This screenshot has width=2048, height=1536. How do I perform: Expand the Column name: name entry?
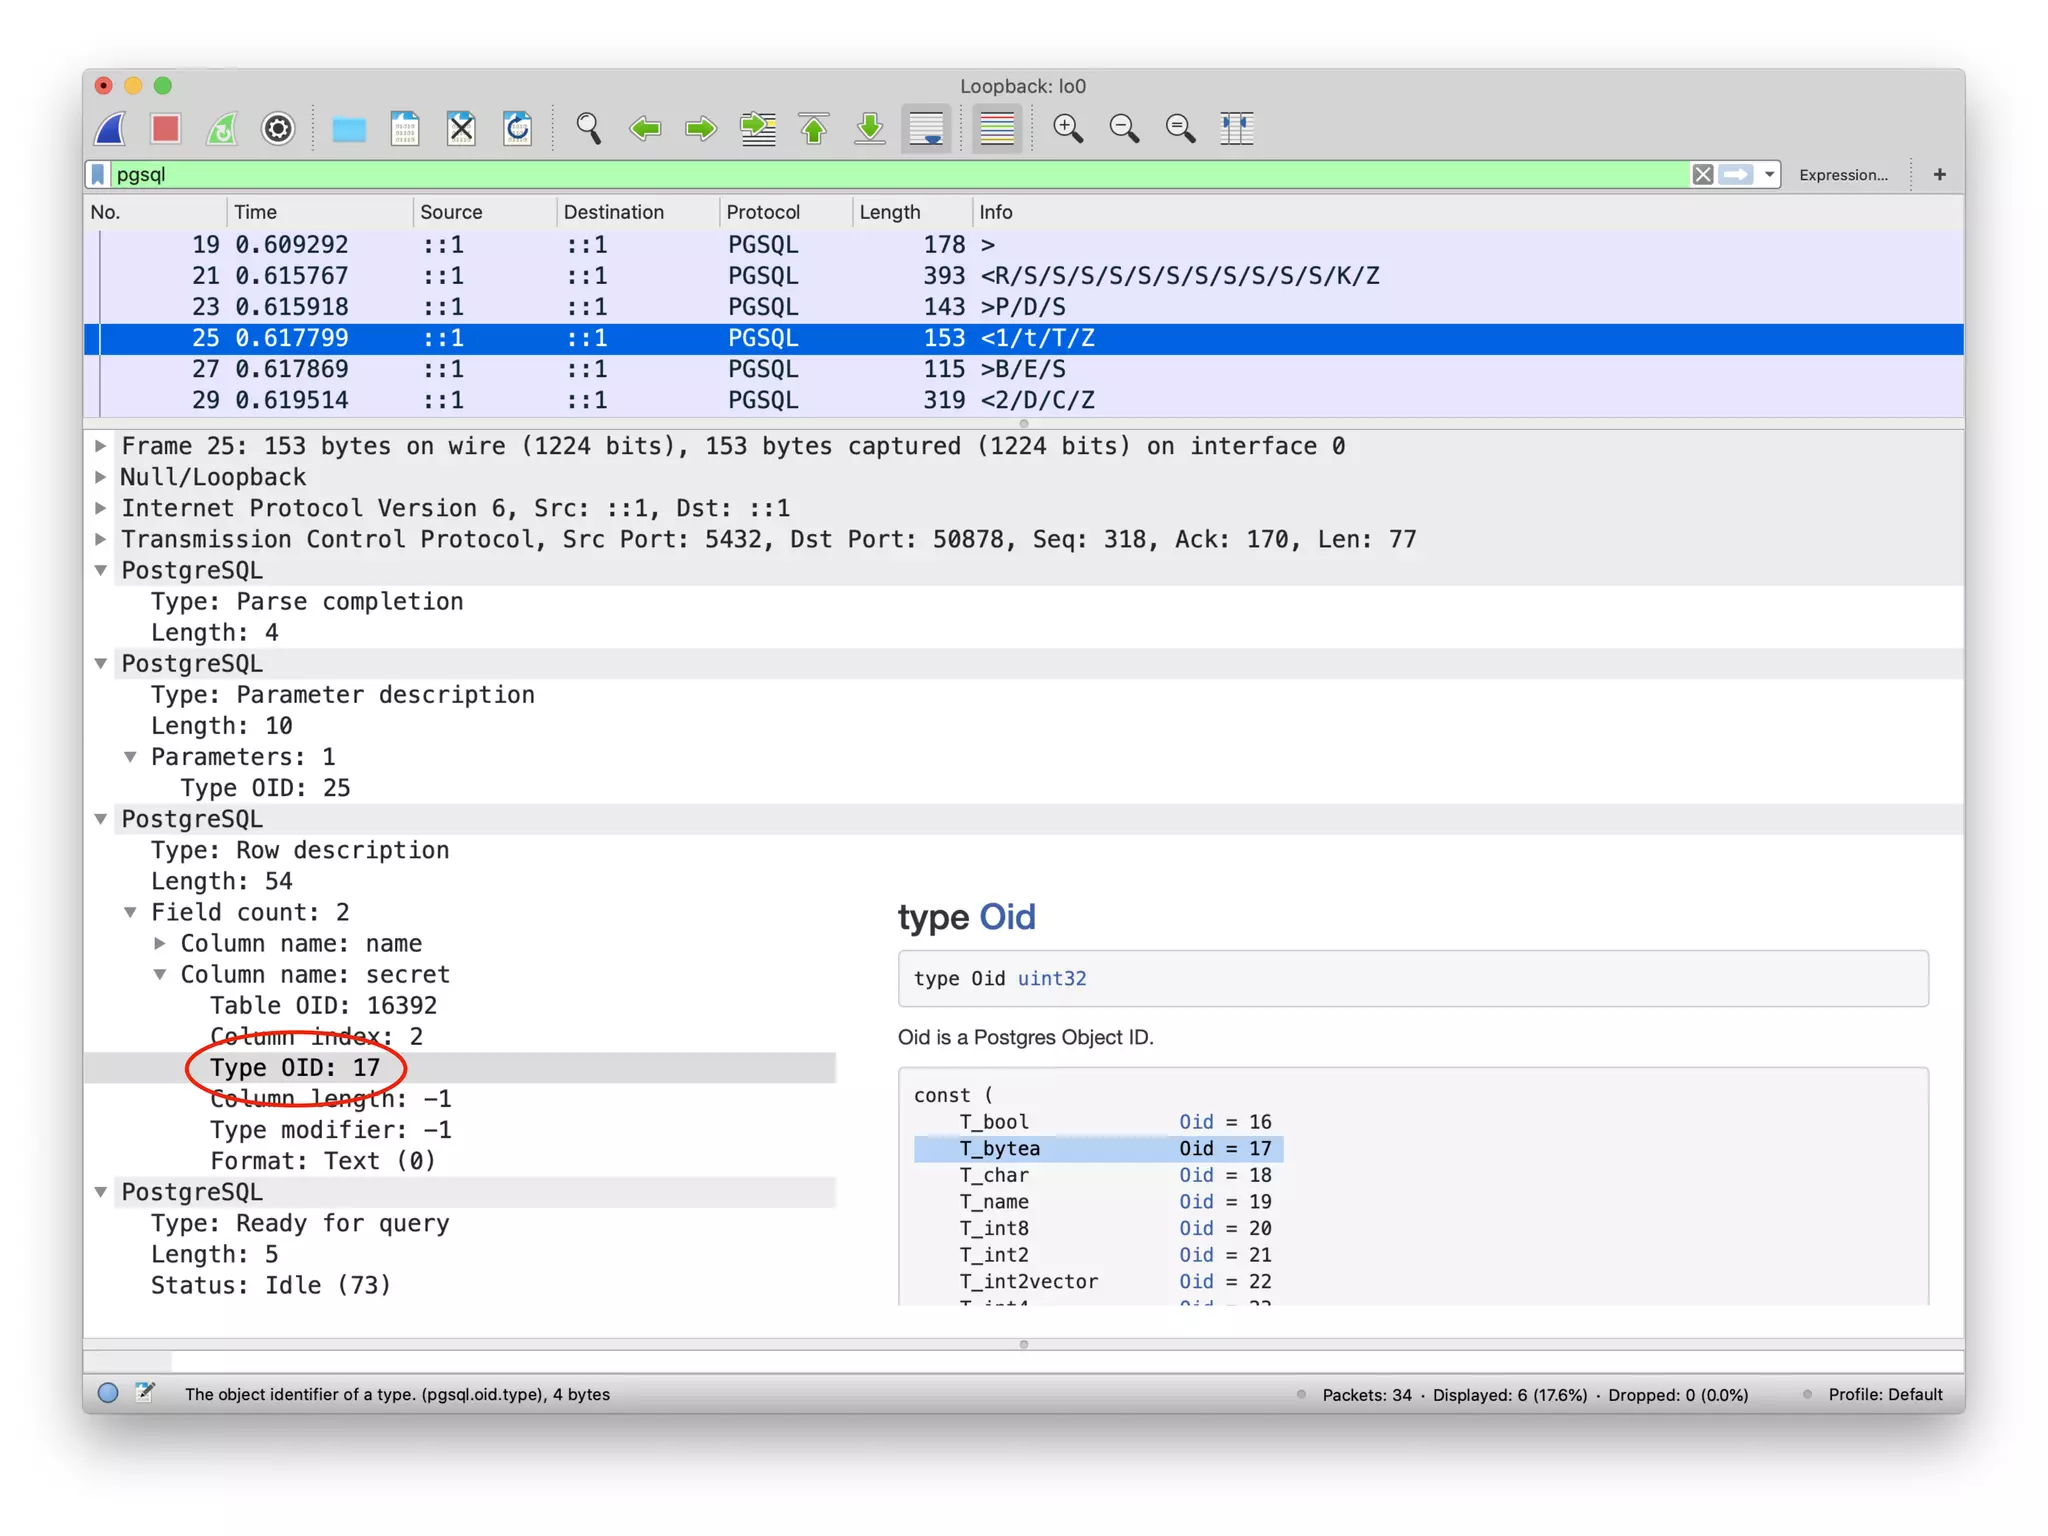160,943
